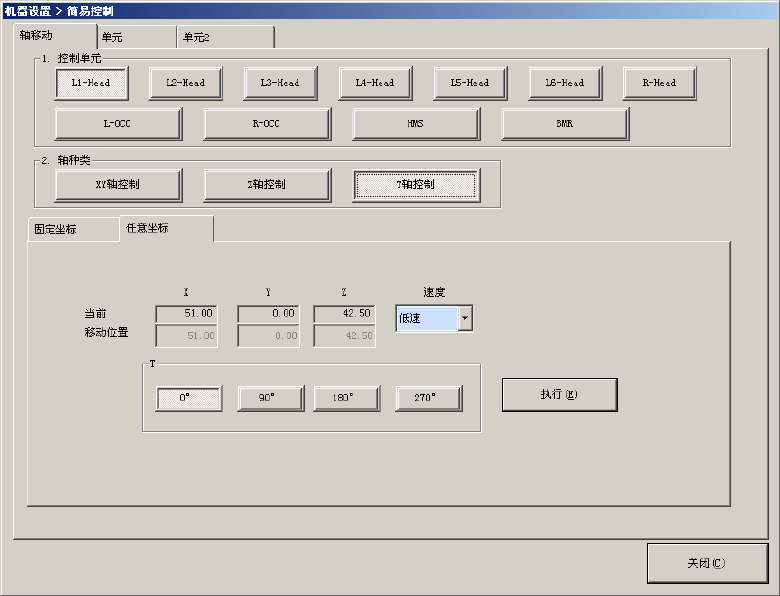Image resolution: width=780 pixels, height=596 pixels.
Task: Select the L1-Head control unit
Action: 91,83
